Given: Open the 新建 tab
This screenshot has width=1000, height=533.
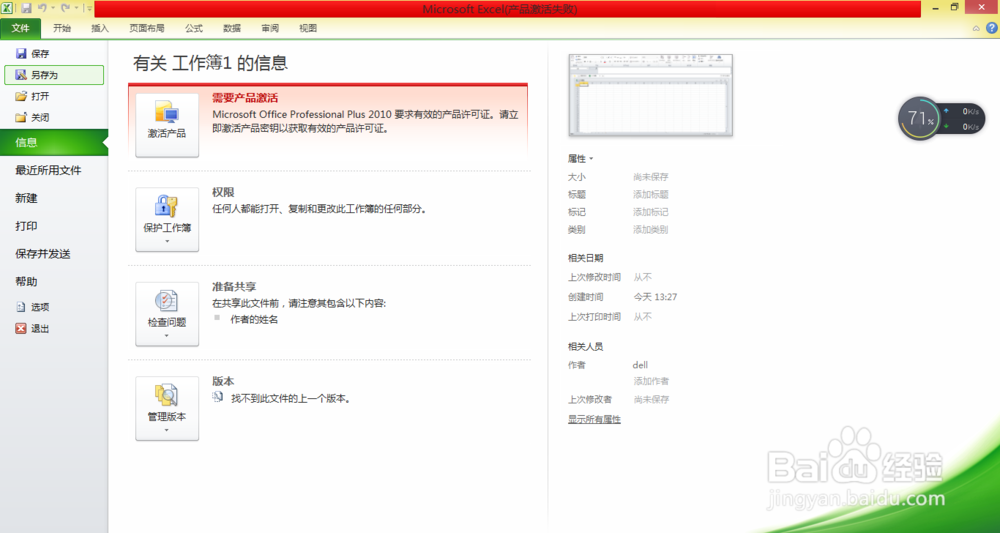Looking at the screenshot, I should pyautogui.click(x=26, y=198).
